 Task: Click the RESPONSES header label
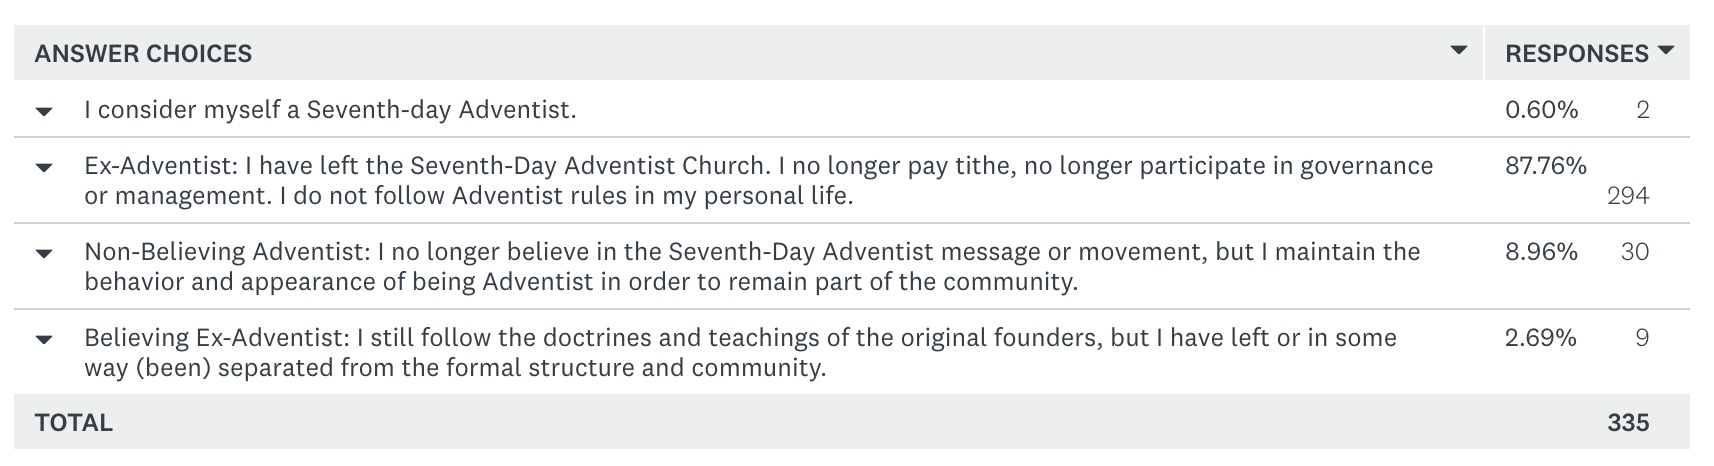tap(1577, 54)
